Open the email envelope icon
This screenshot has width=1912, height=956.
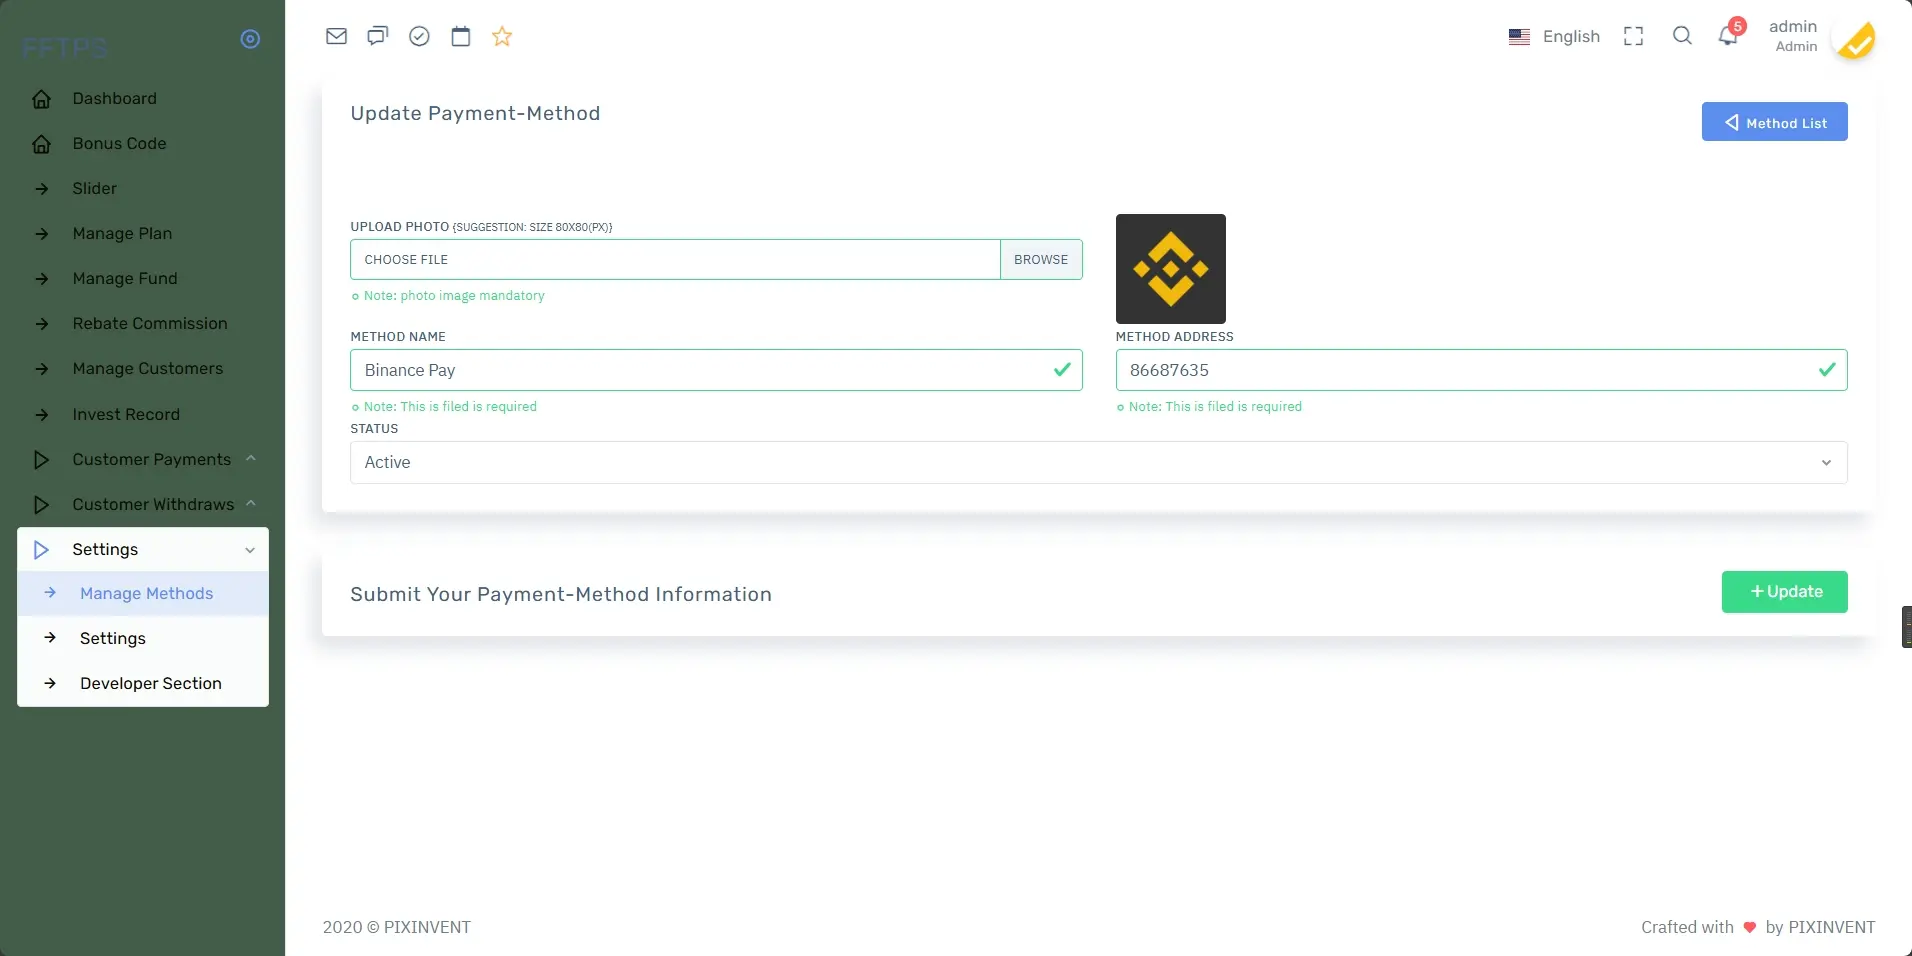[336, 37]
